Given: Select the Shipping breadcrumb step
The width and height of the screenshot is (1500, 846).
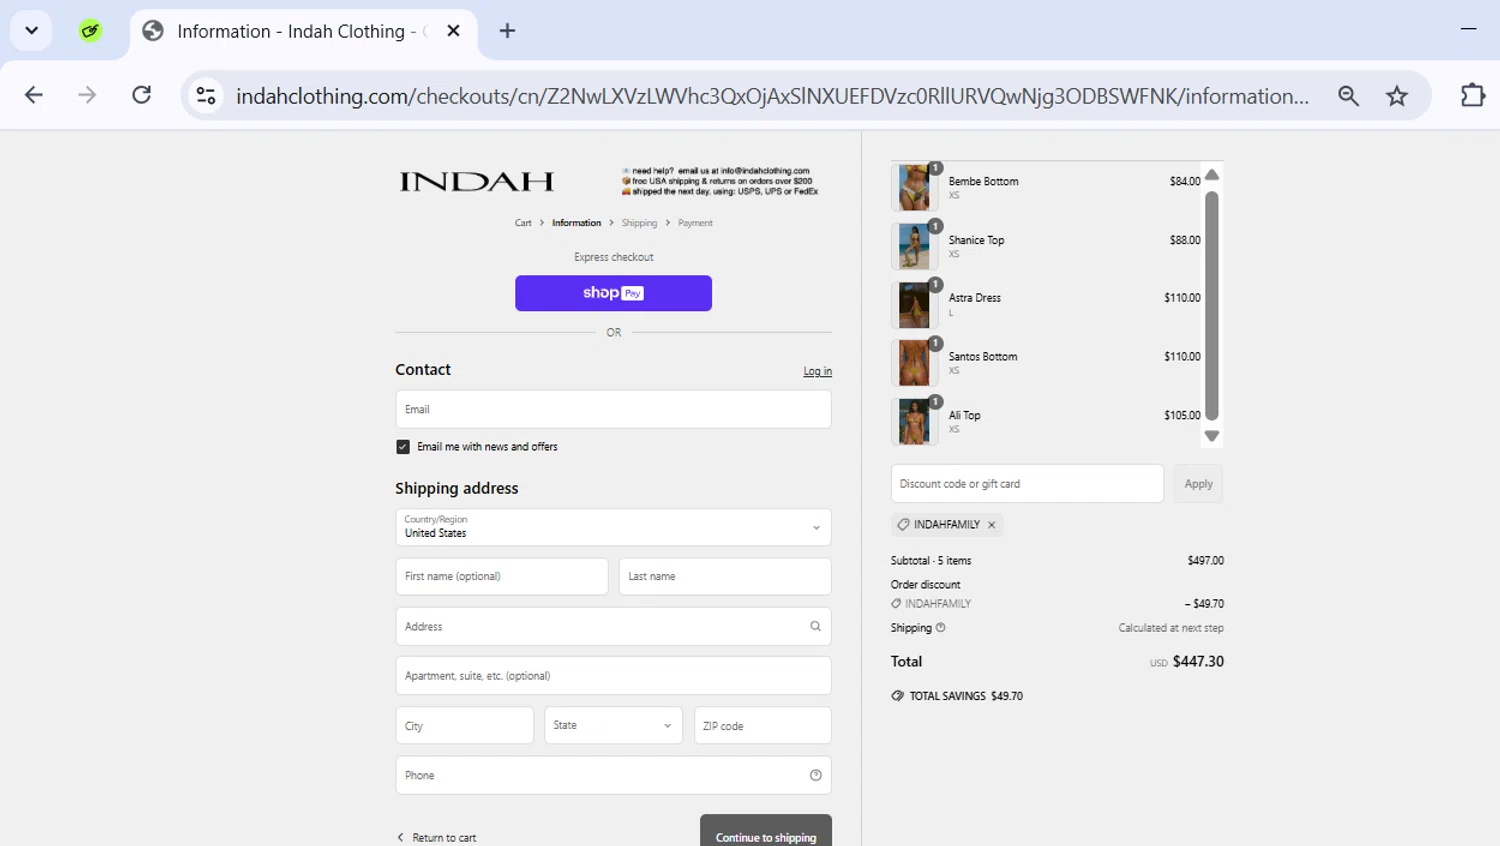Looking at the screenshot, I should (x=639, y=223).
